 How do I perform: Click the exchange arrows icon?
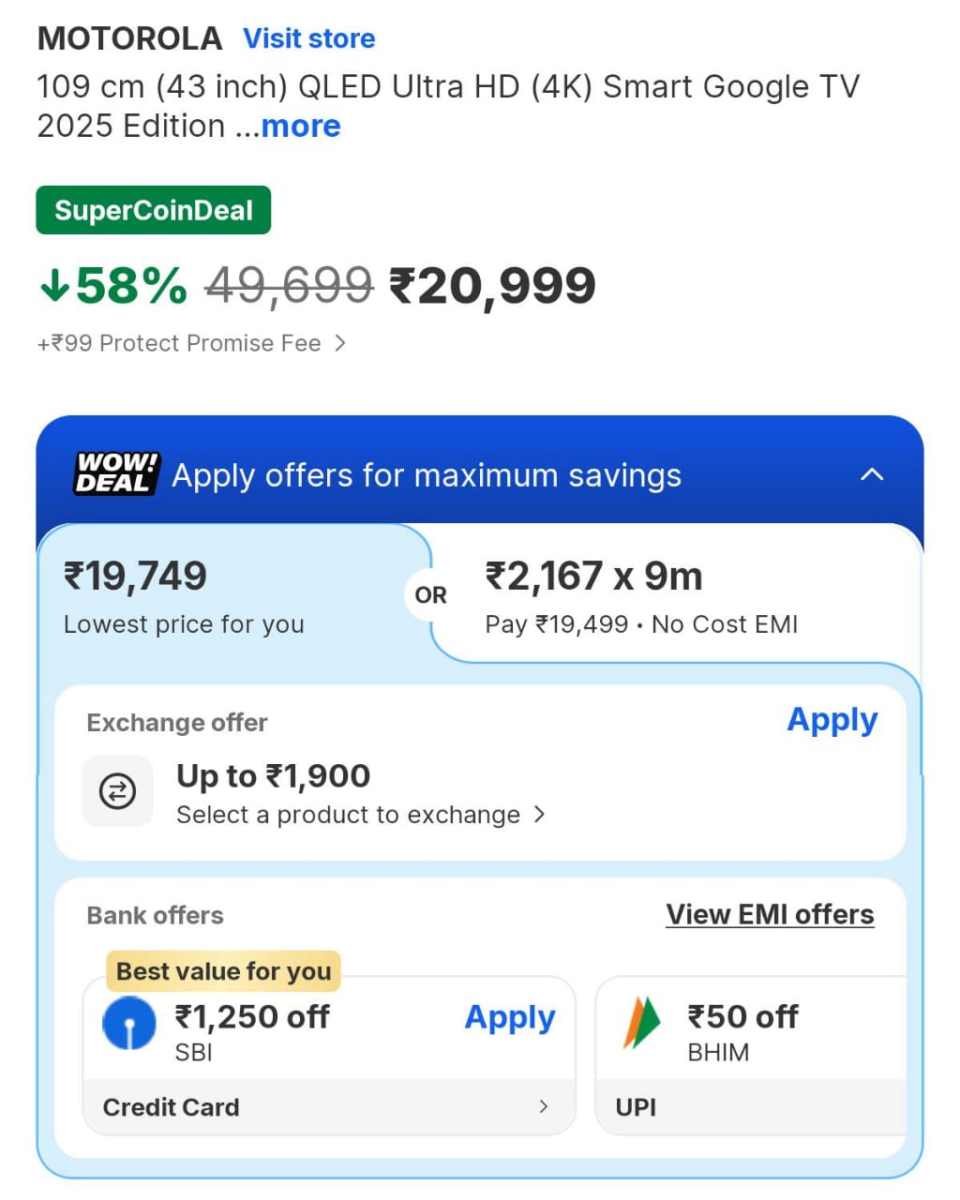(118, 792)
